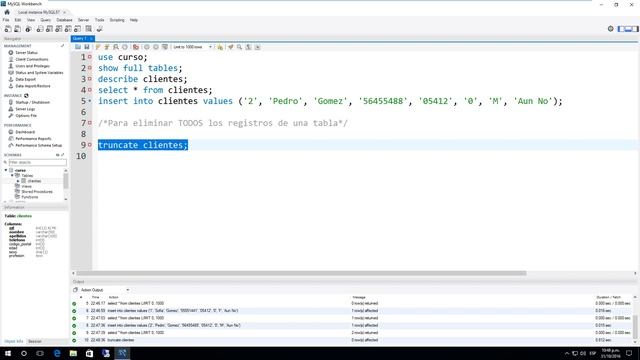
Task: Expand the clientes table node
Action: (x=18, y=181)
